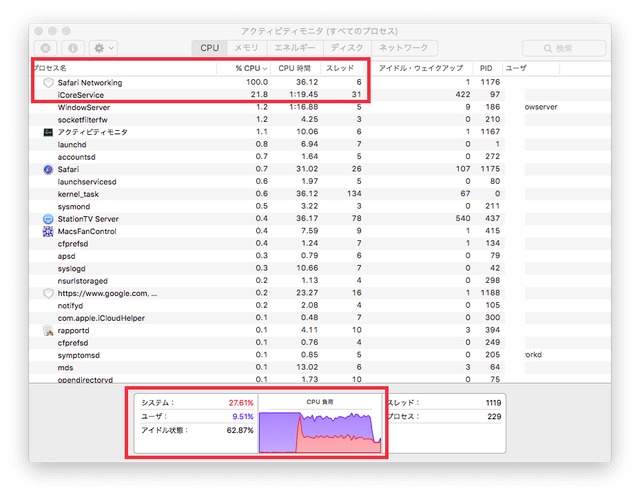Click the 100.0 CPU value for Safari Networking

point(257,82)
